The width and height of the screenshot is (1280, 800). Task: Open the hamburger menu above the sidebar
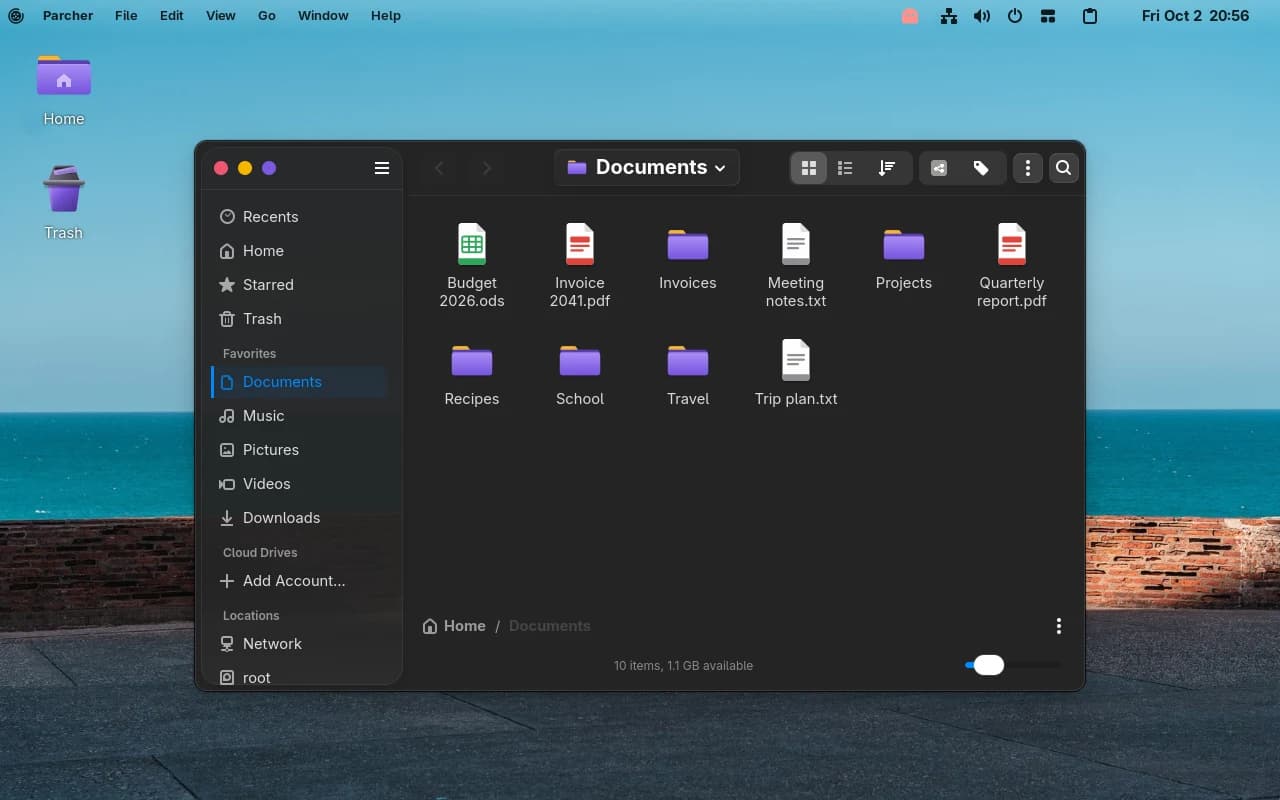(382, 168)
